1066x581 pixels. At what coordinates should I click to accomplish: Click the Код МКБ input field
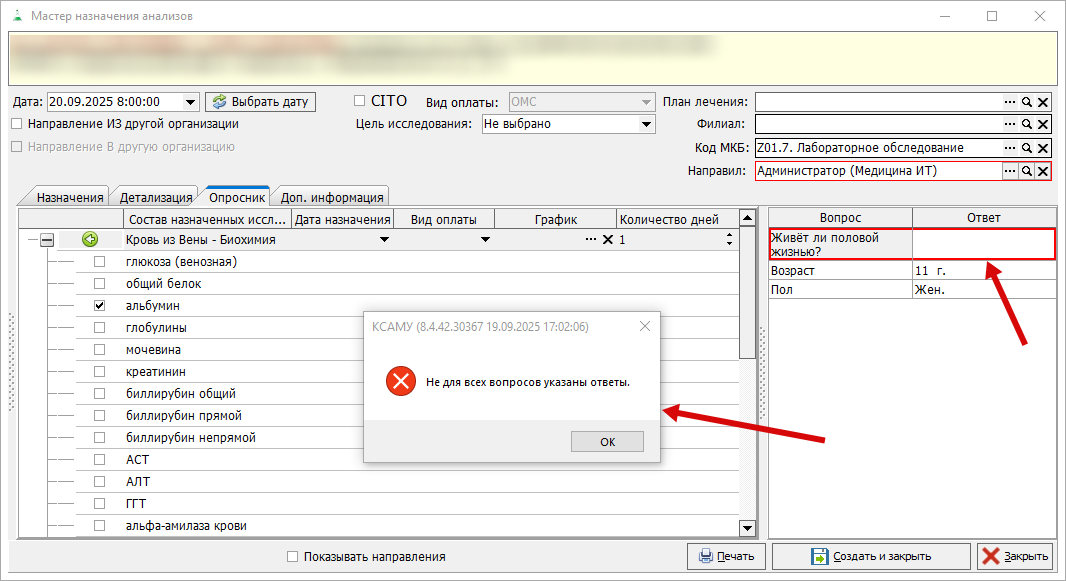click(878, 147)
